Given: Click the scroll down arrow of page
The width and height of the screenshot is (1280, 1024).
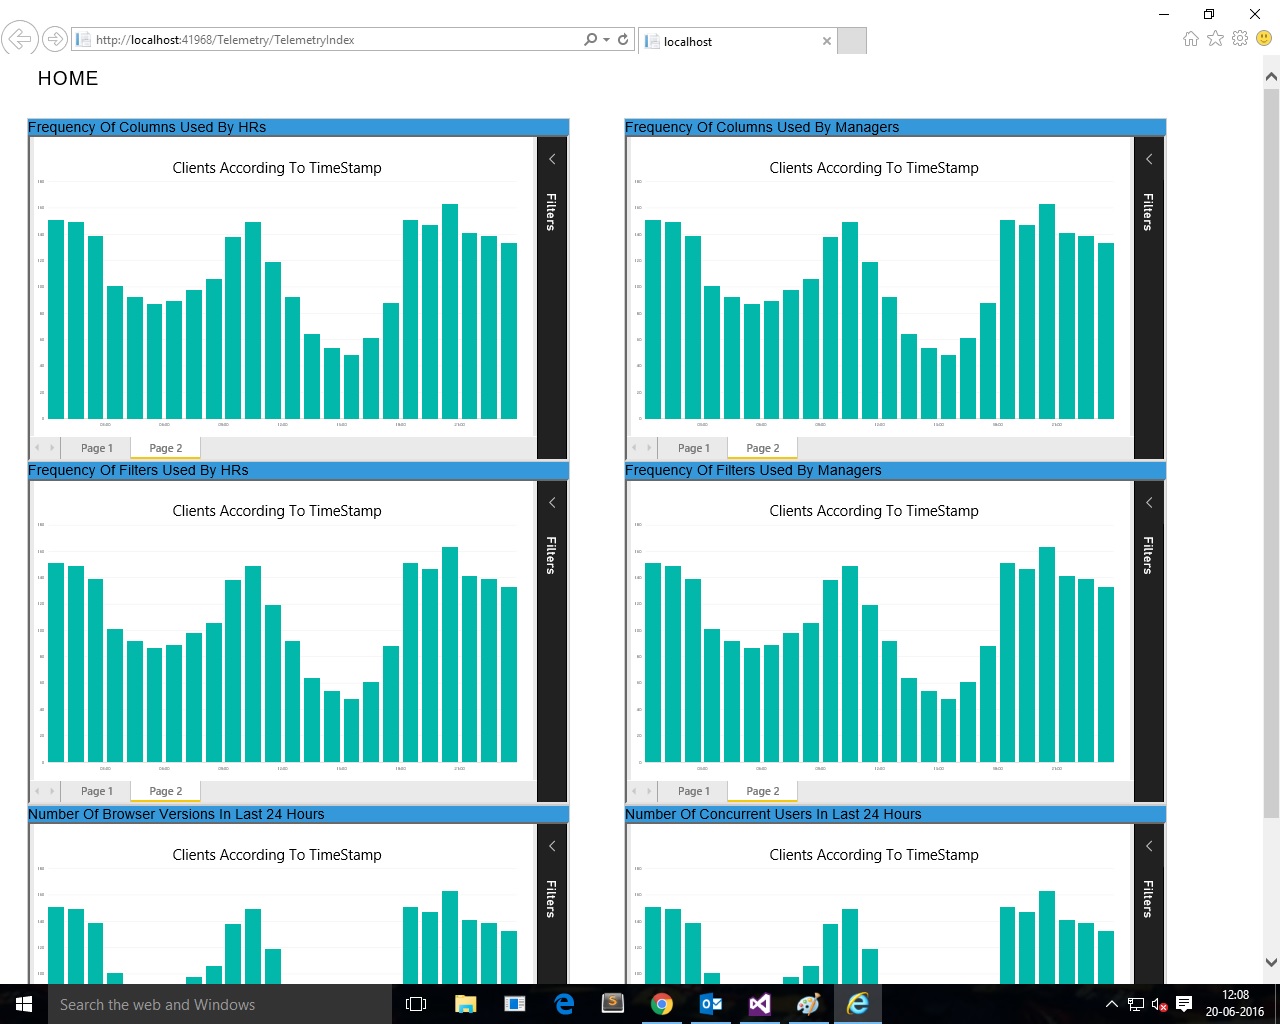Looking at the screenshot, I should [1271, 963].
